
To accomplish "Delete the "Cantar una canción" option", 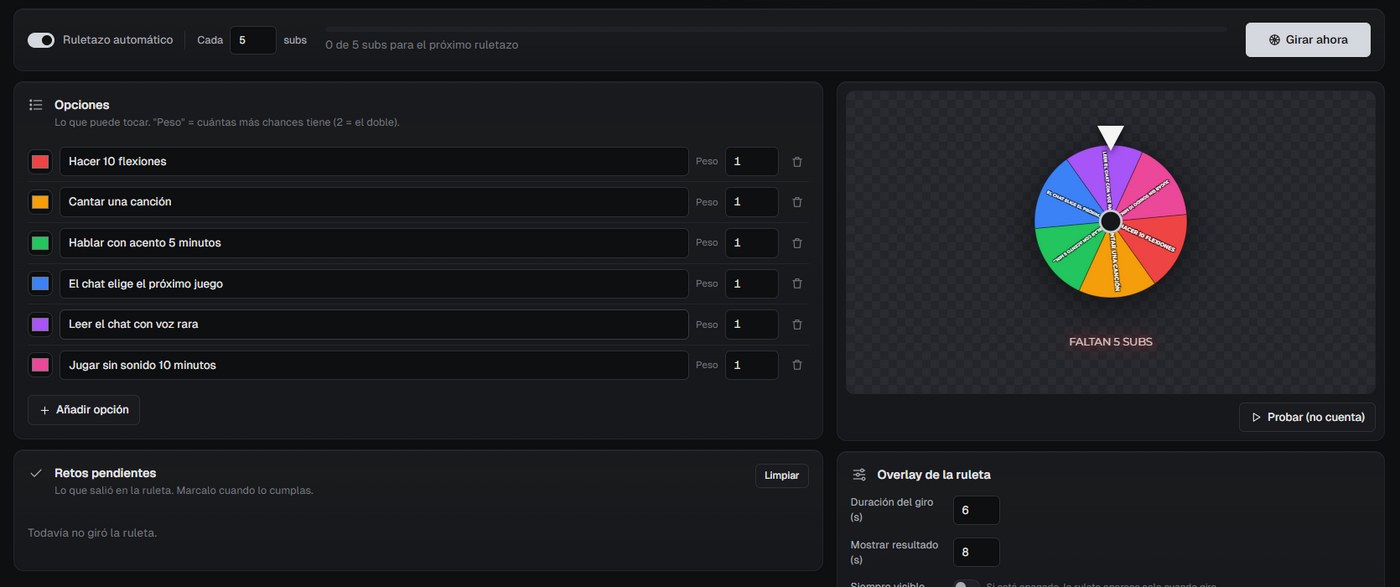I will pos(797,202).
